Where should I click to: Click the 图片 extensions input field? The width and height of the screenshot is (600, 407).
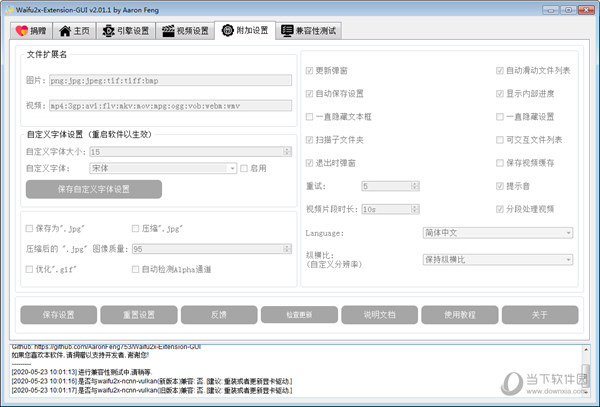tap(171, 80)
